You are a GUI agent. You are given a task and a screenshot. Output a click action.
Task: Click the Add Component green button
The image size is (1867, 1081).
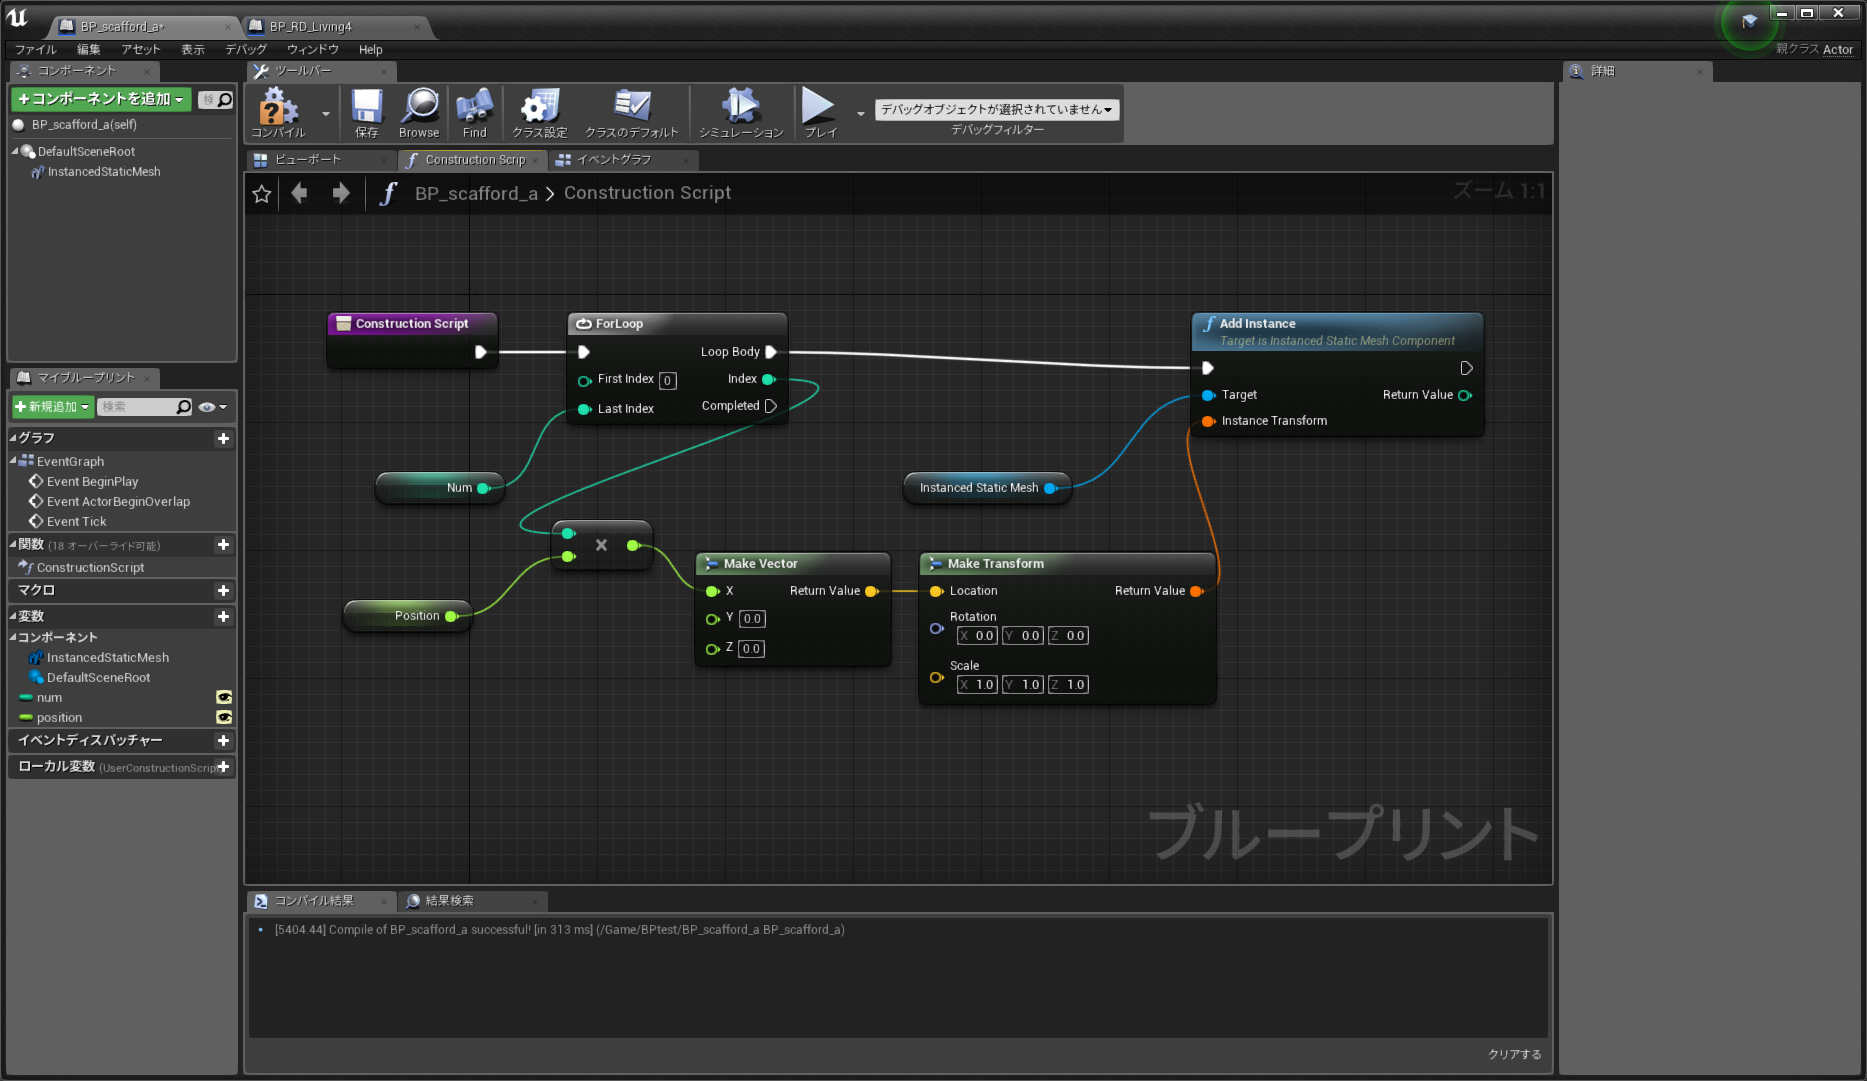(101, 99)
